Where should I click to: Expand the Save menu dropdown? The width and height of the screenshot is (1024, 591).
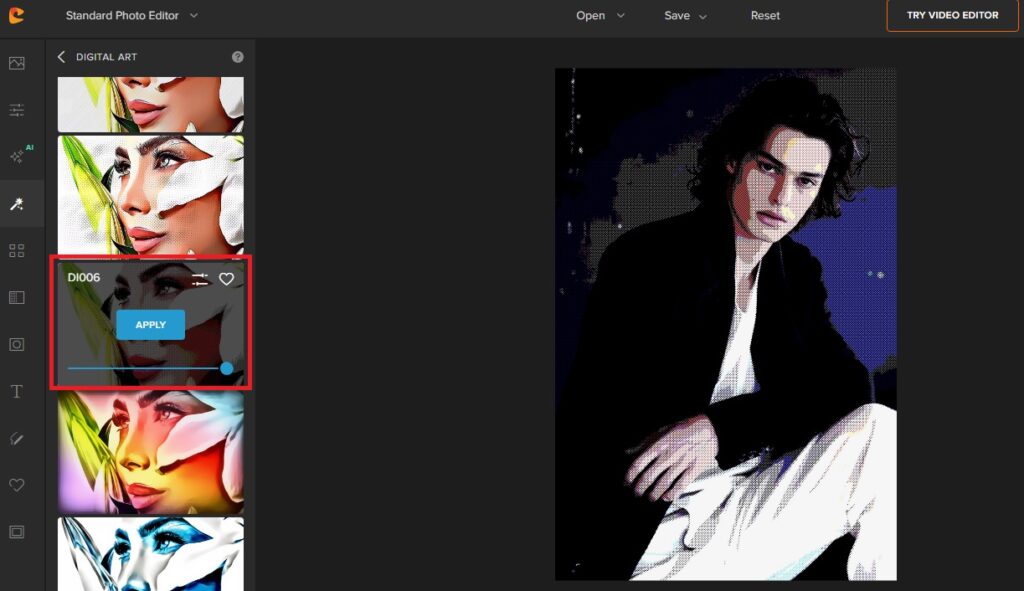click(x=685, y=15)
